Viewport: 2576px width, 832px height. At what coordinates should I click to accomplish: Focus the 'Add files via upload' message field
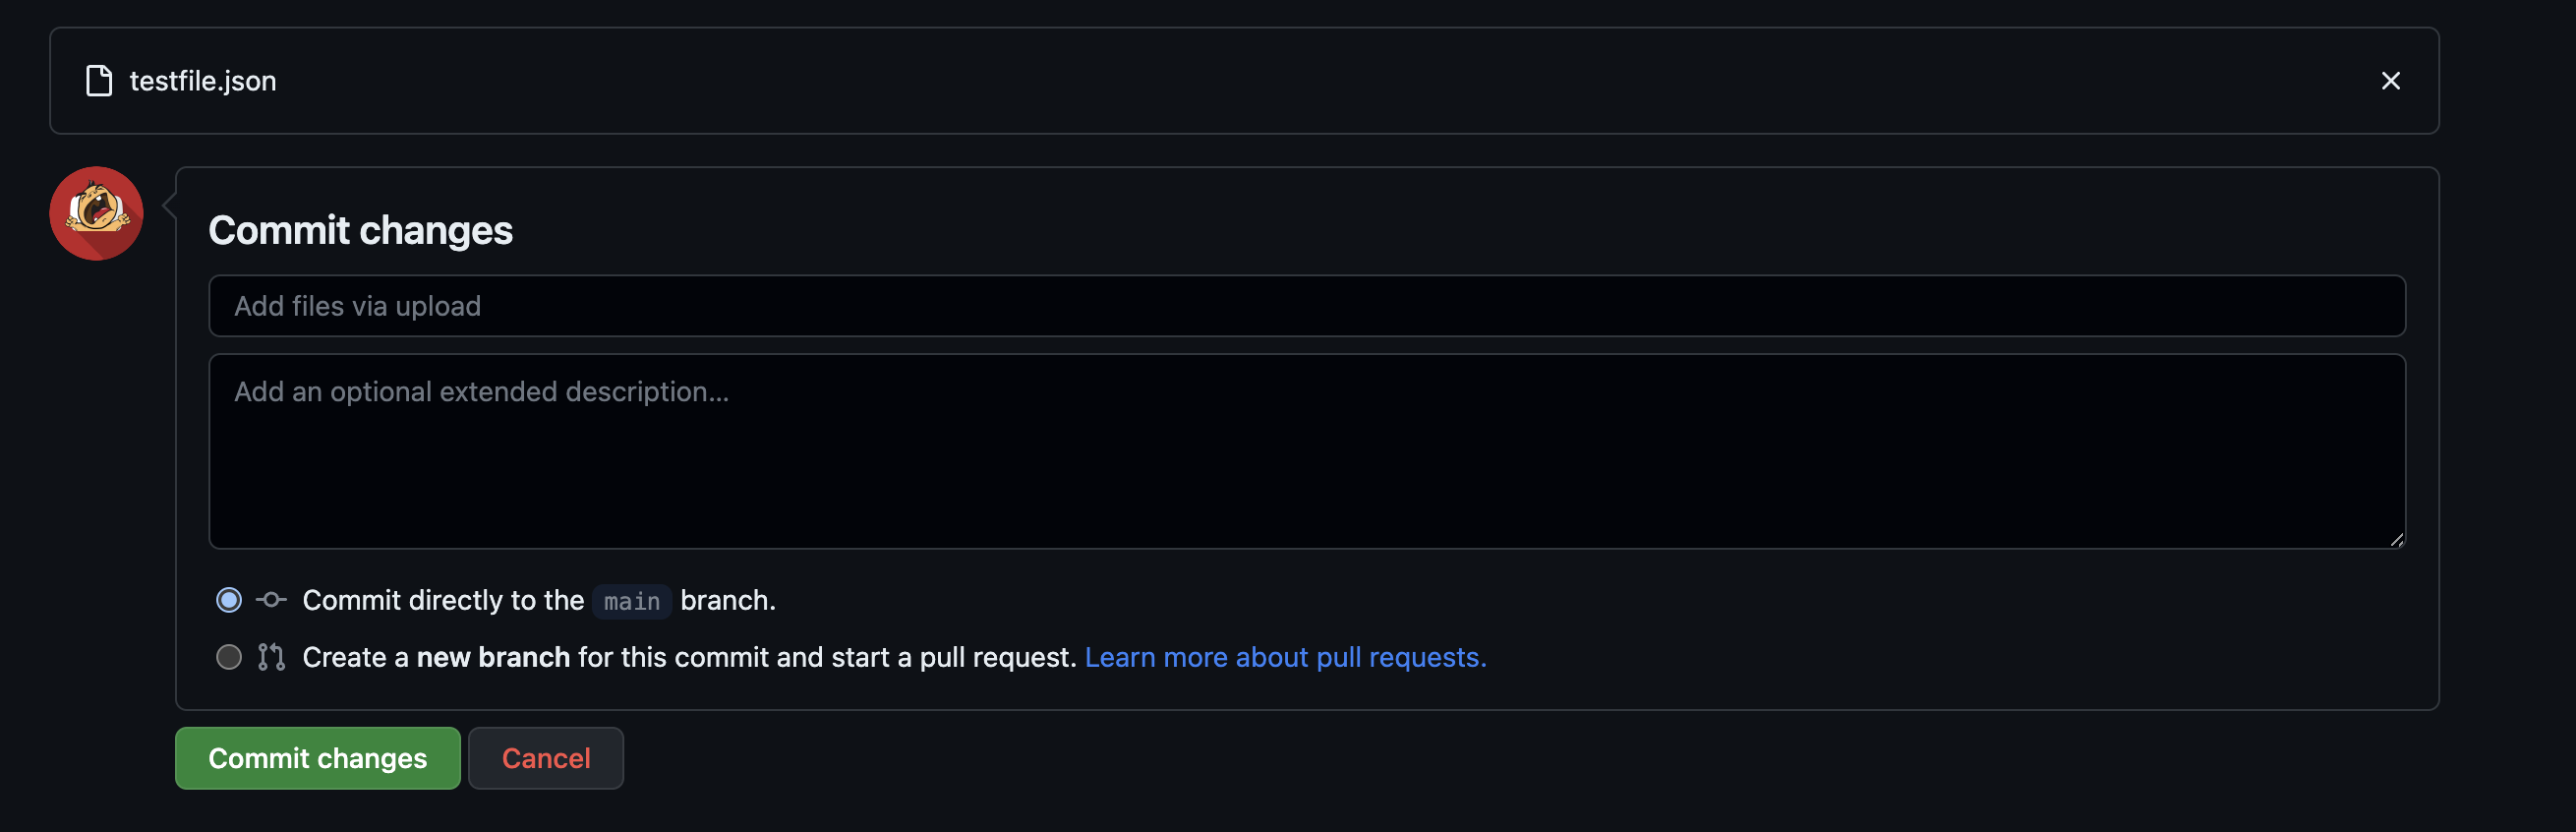pyautogui.click(x=1306, y=306)
